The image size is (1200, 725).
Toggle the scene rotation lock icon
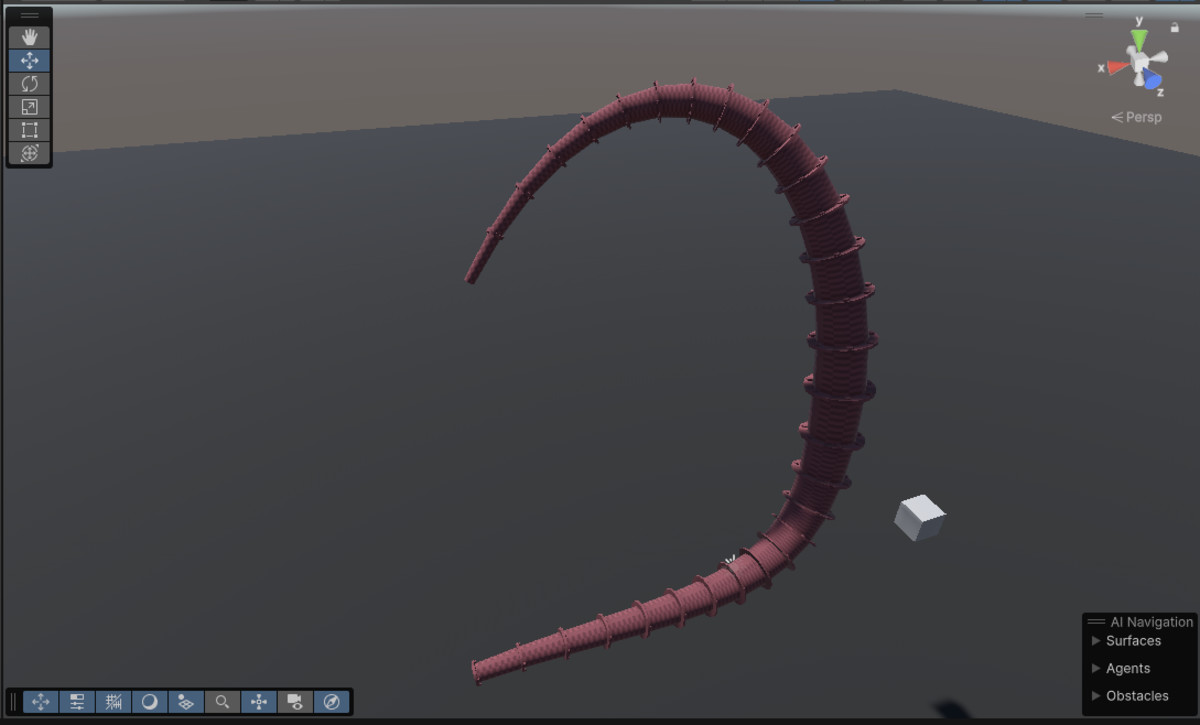coord(1175,27)
